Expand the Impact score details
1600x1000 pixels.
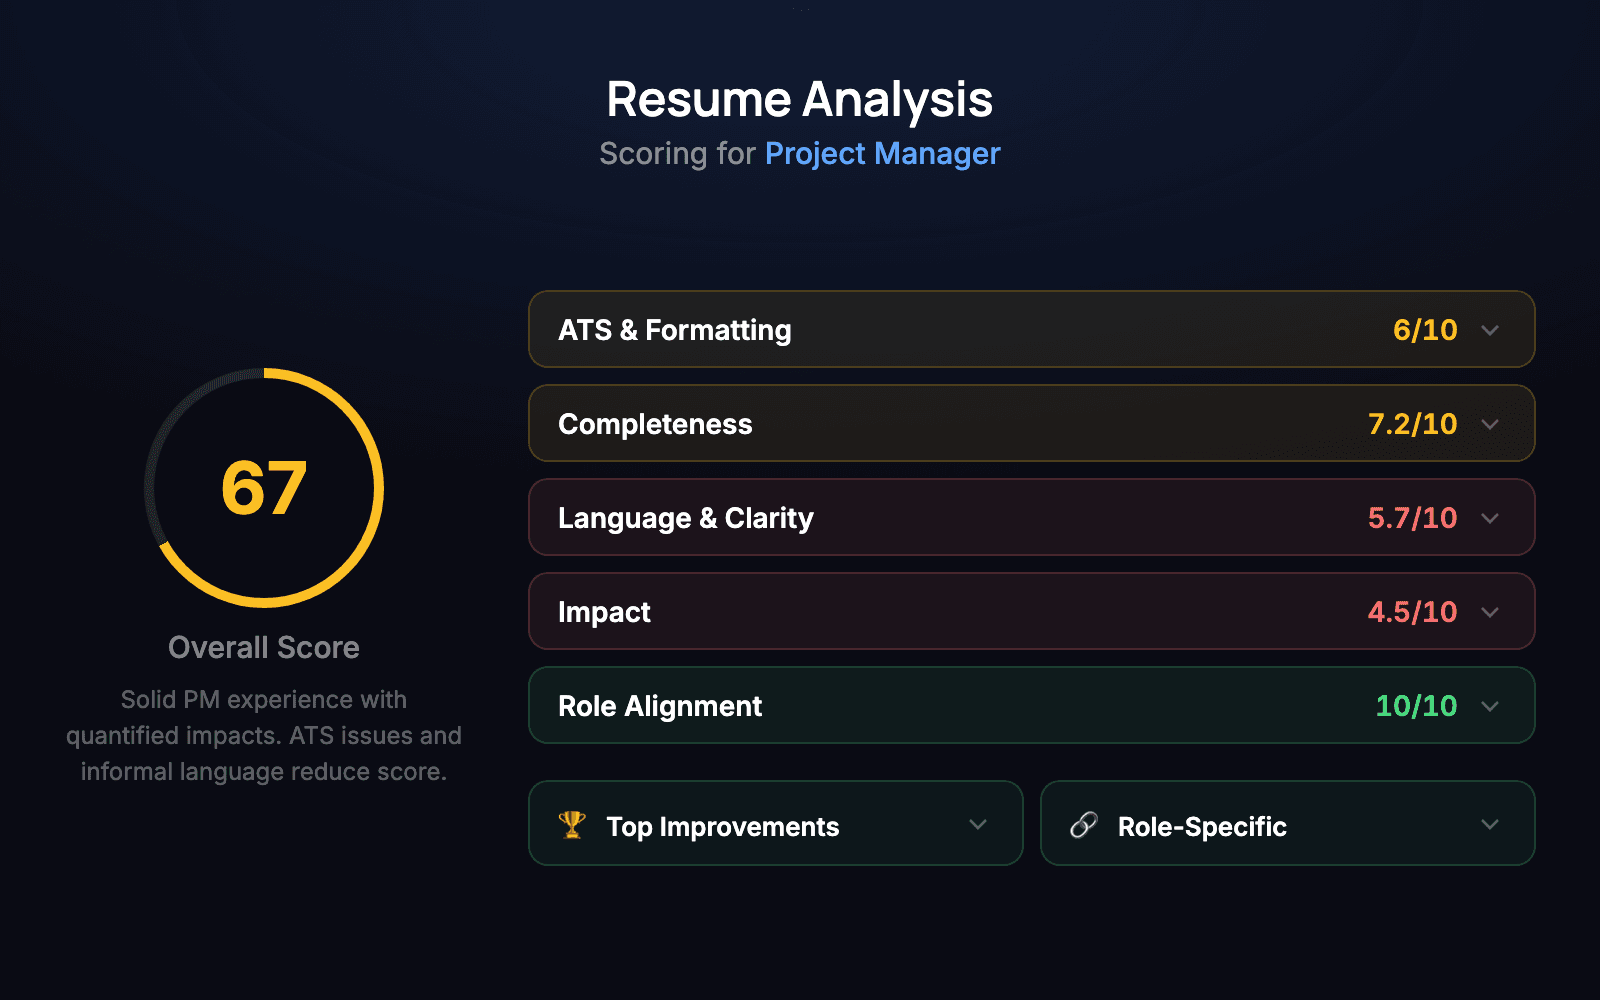[x=1032, y=611]
